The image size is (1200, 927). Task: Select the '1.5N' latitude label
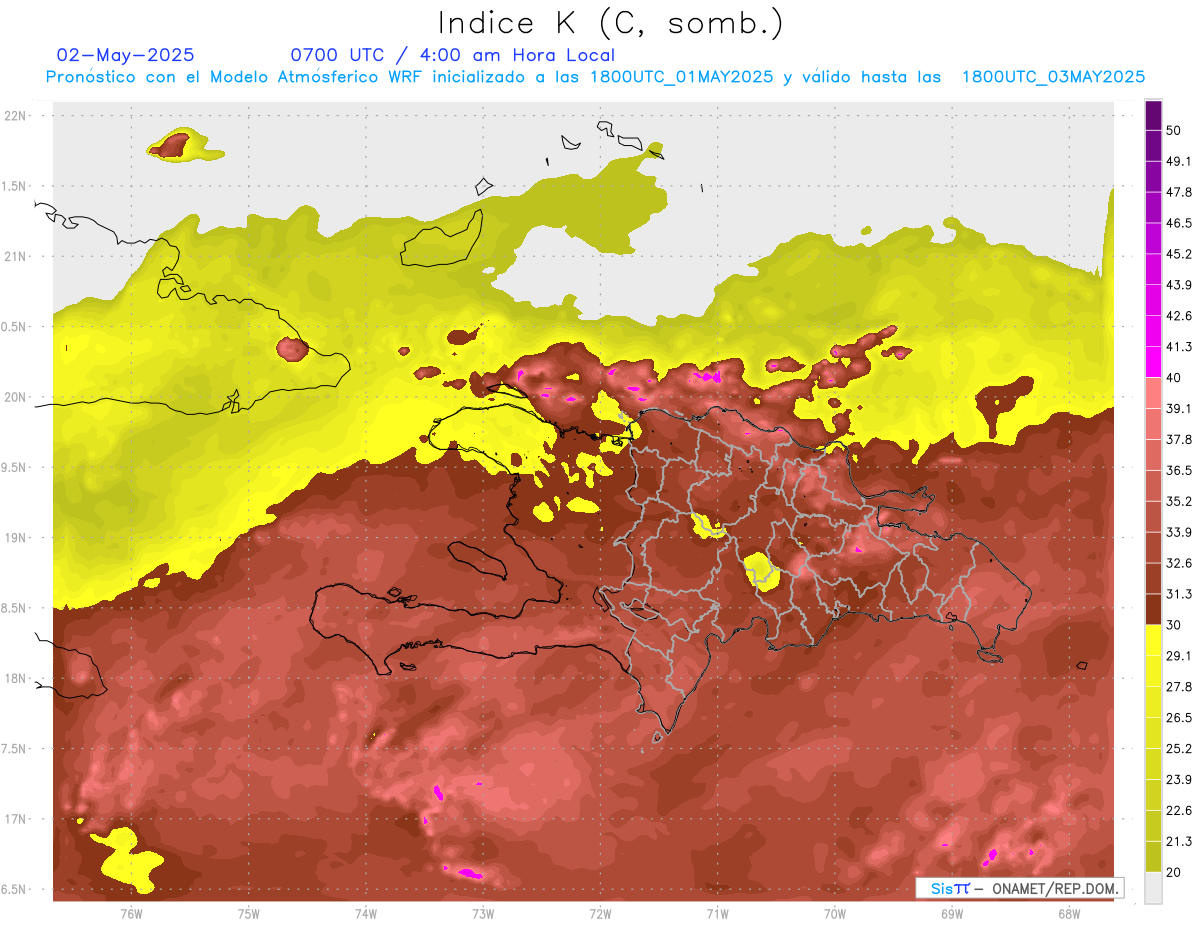click(15, 187)
